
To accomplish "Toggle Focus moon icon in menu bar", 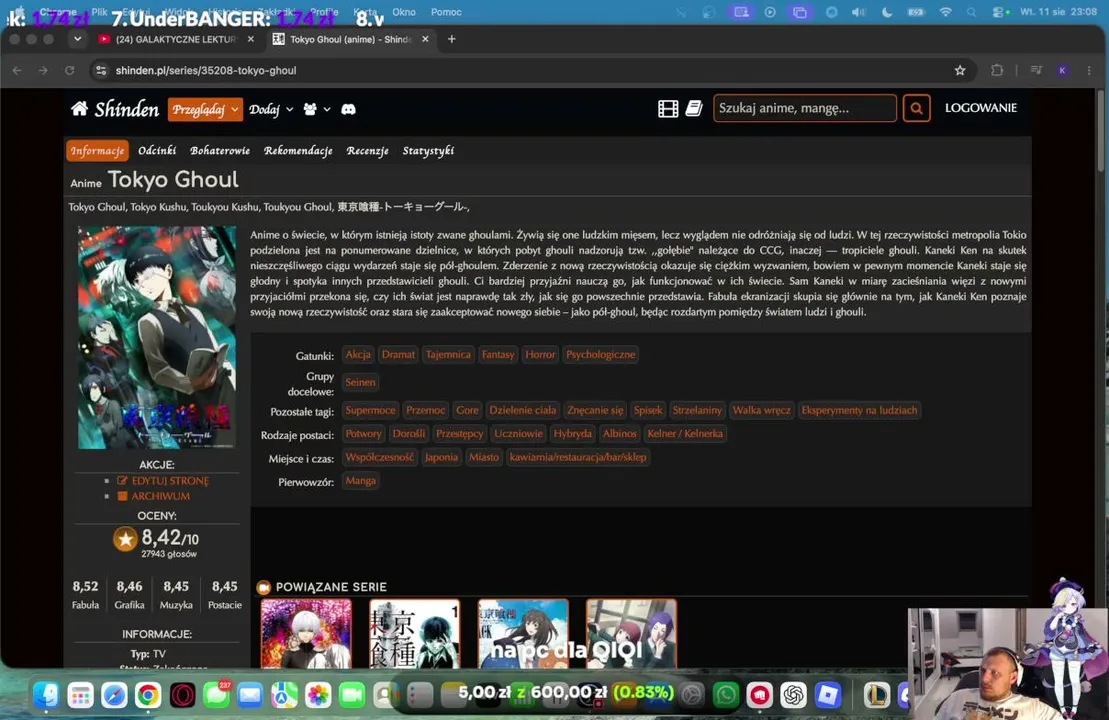I will [x=887, y=12].
